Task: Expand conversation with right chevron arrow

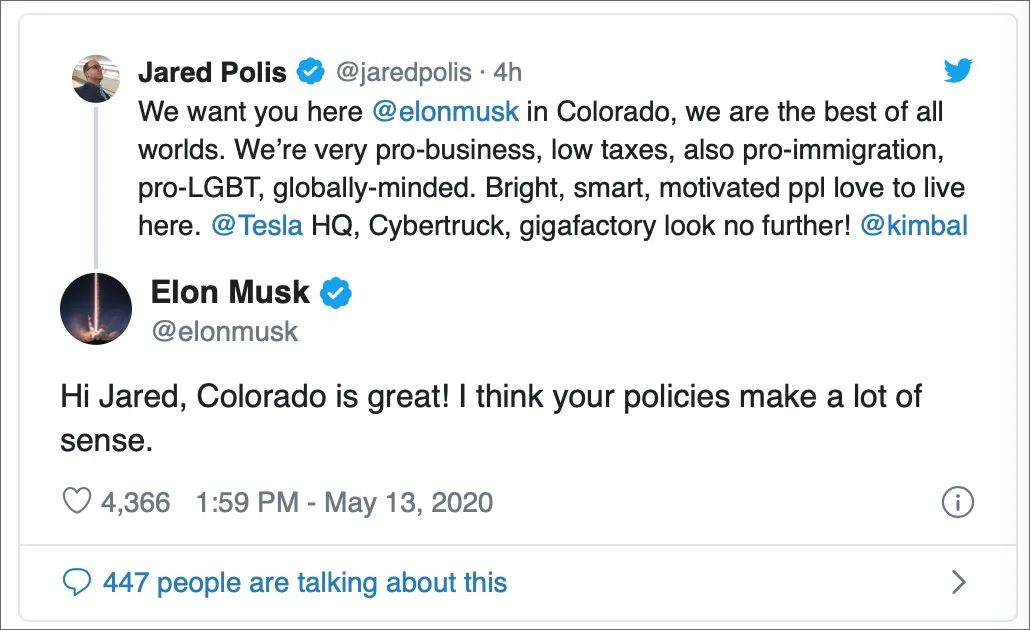Action: [958, 583]
